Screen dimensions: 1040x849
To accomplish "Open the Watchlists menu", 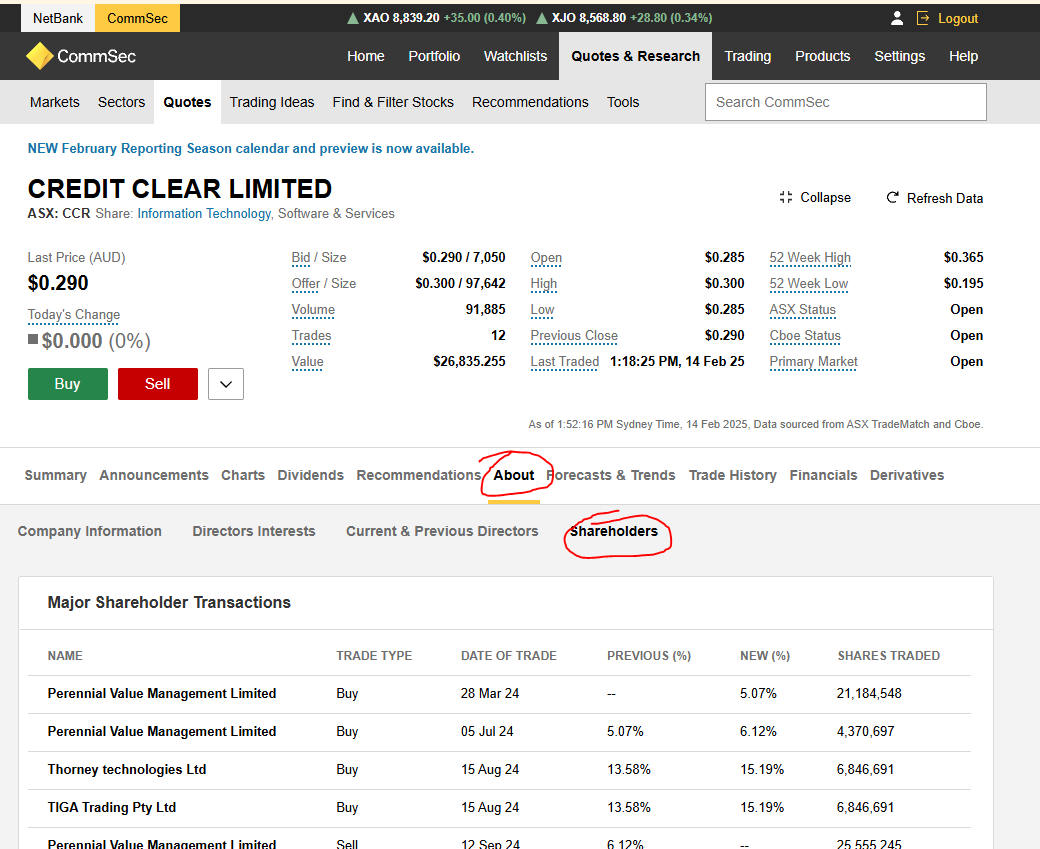I will click(515, 56).
